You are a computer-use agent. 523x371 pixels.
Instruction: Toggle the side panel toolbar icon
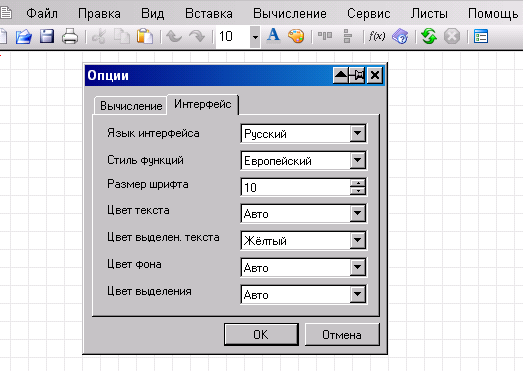(x=481, y=36)
